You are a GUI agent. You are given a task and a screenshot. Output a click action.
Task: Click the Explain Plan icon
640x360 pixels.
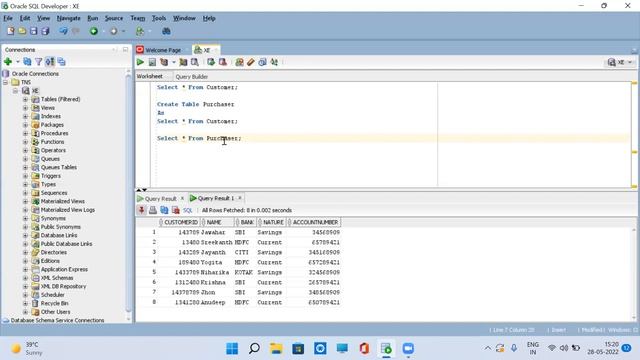164,62
